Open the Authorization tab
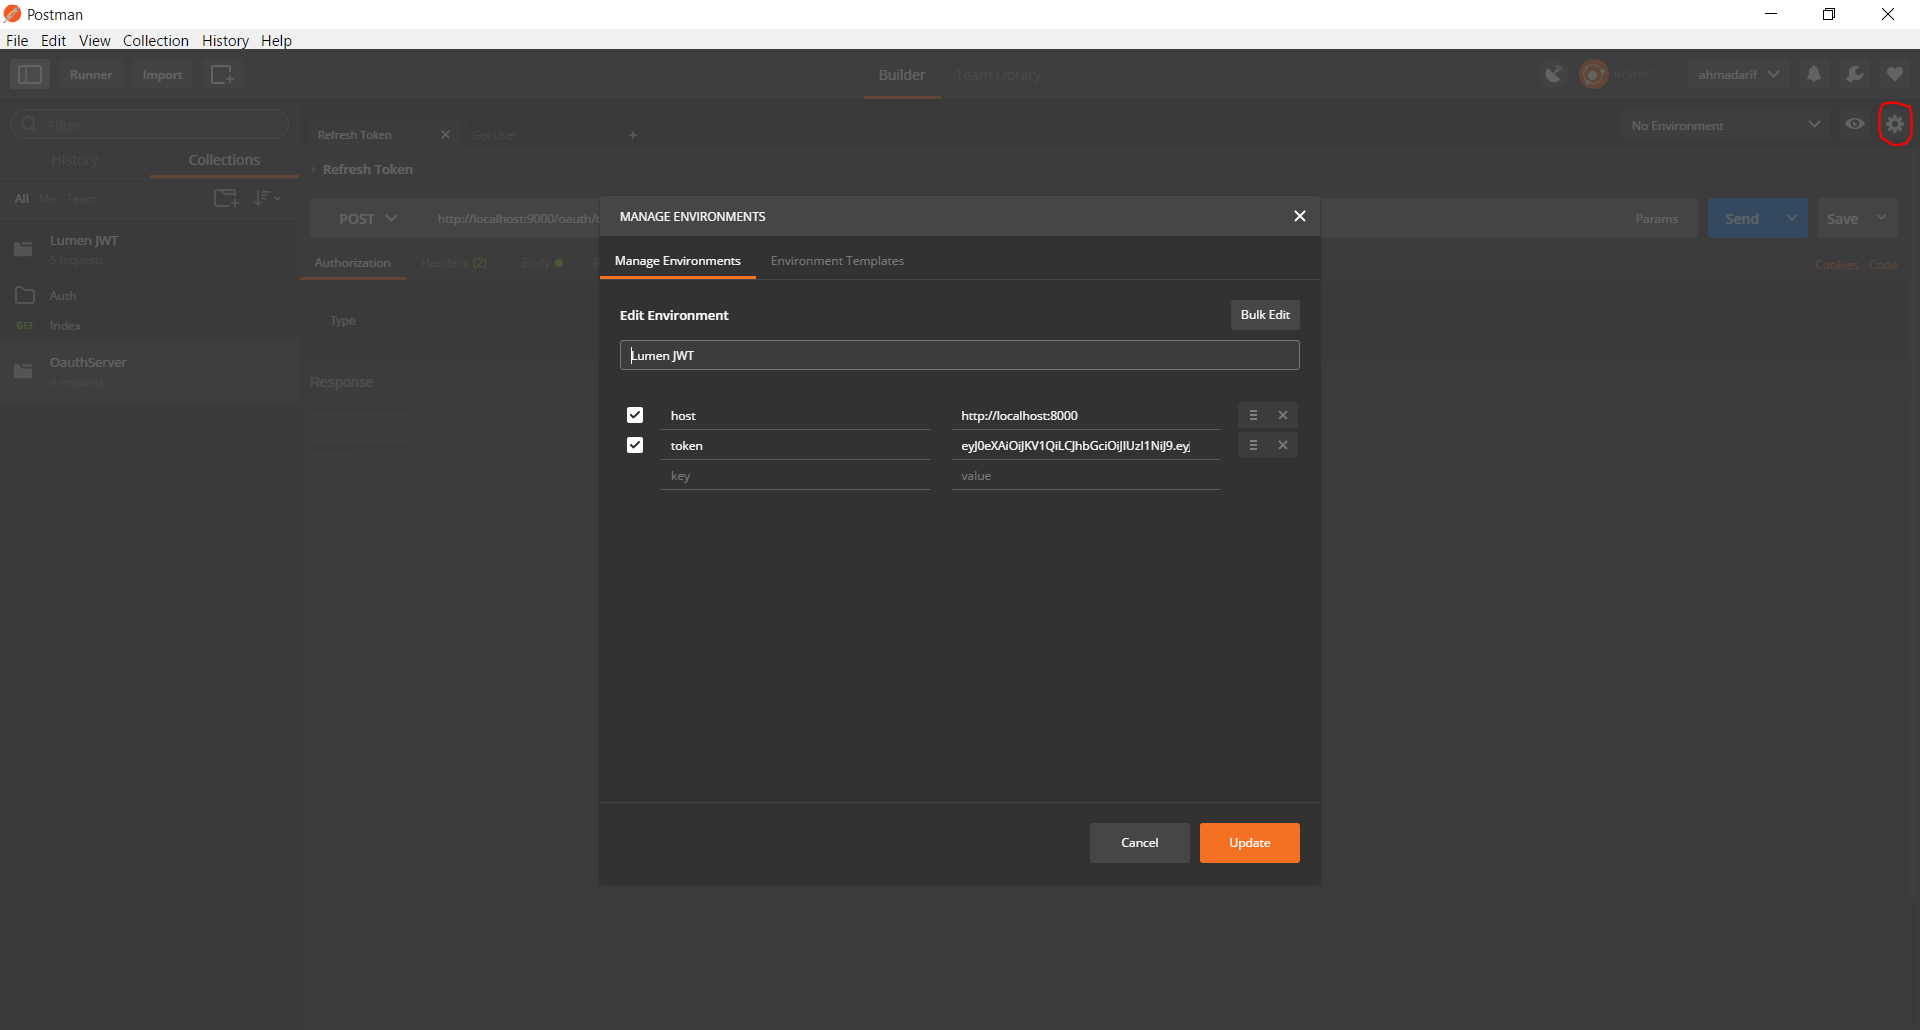 [353, 263]
